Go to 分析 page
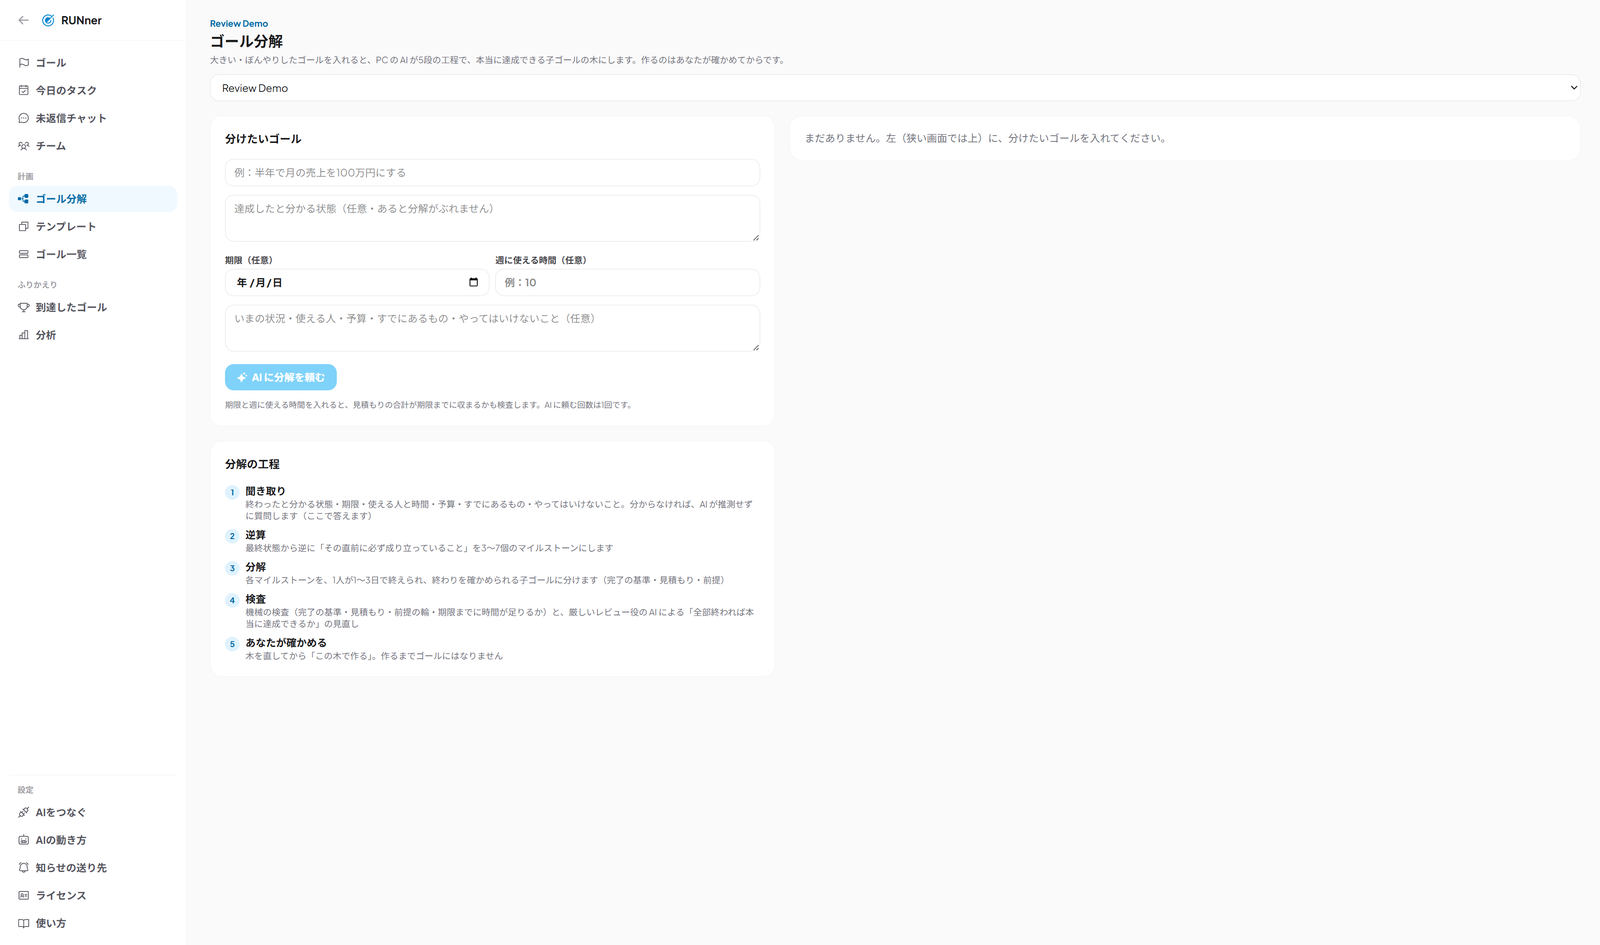 pos(93,335)
